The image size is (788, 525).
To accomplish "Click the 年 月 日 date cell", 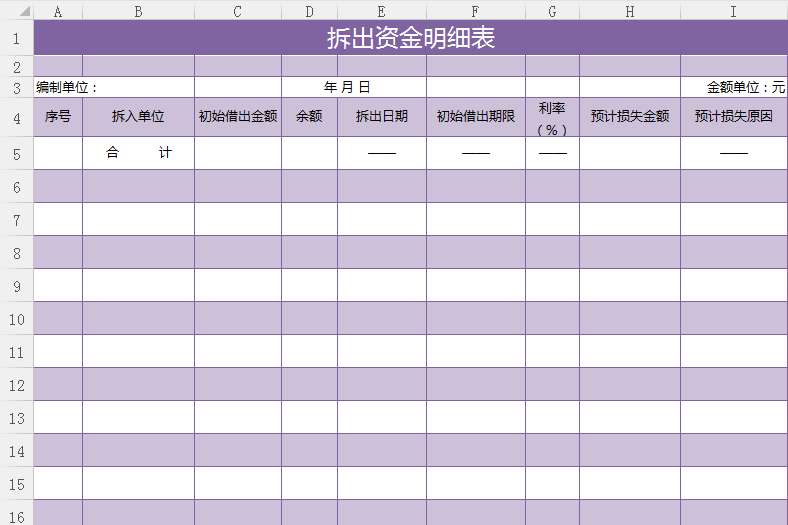I will point(348,87).
